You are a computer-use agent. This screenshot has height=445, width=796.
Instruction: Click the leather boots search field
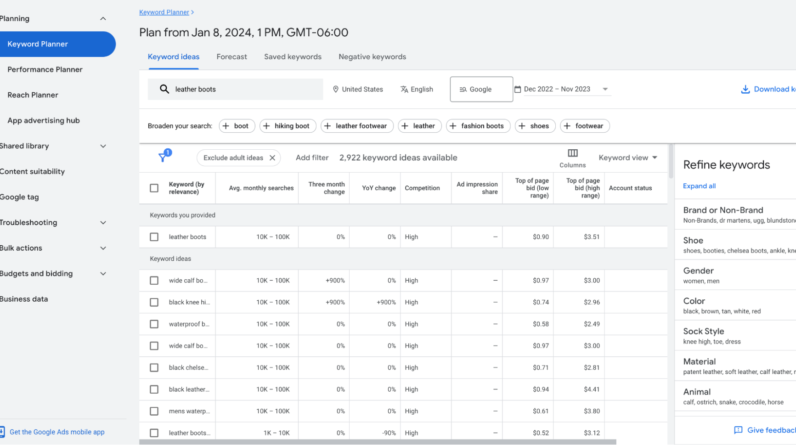(235, 89)
